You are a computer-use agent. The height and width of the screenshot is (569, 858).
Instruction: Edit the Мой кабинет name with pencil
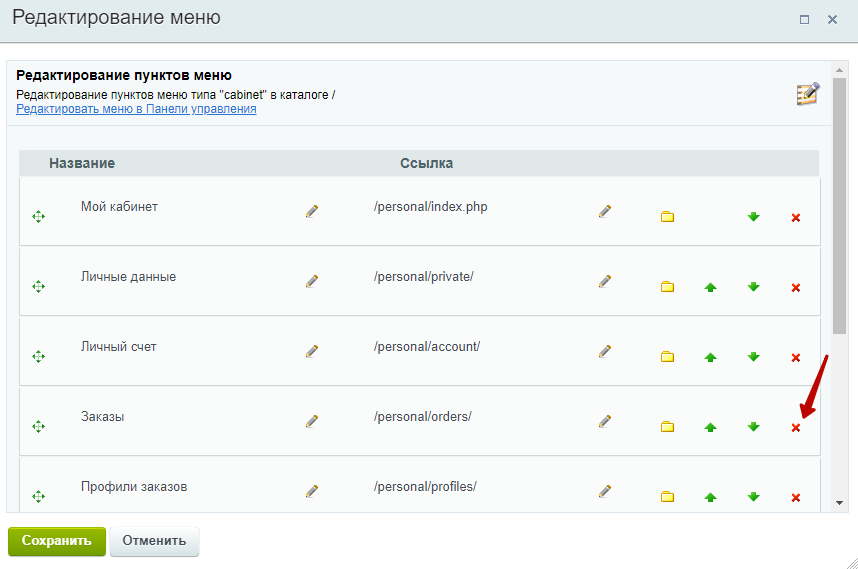coord(312,211)
